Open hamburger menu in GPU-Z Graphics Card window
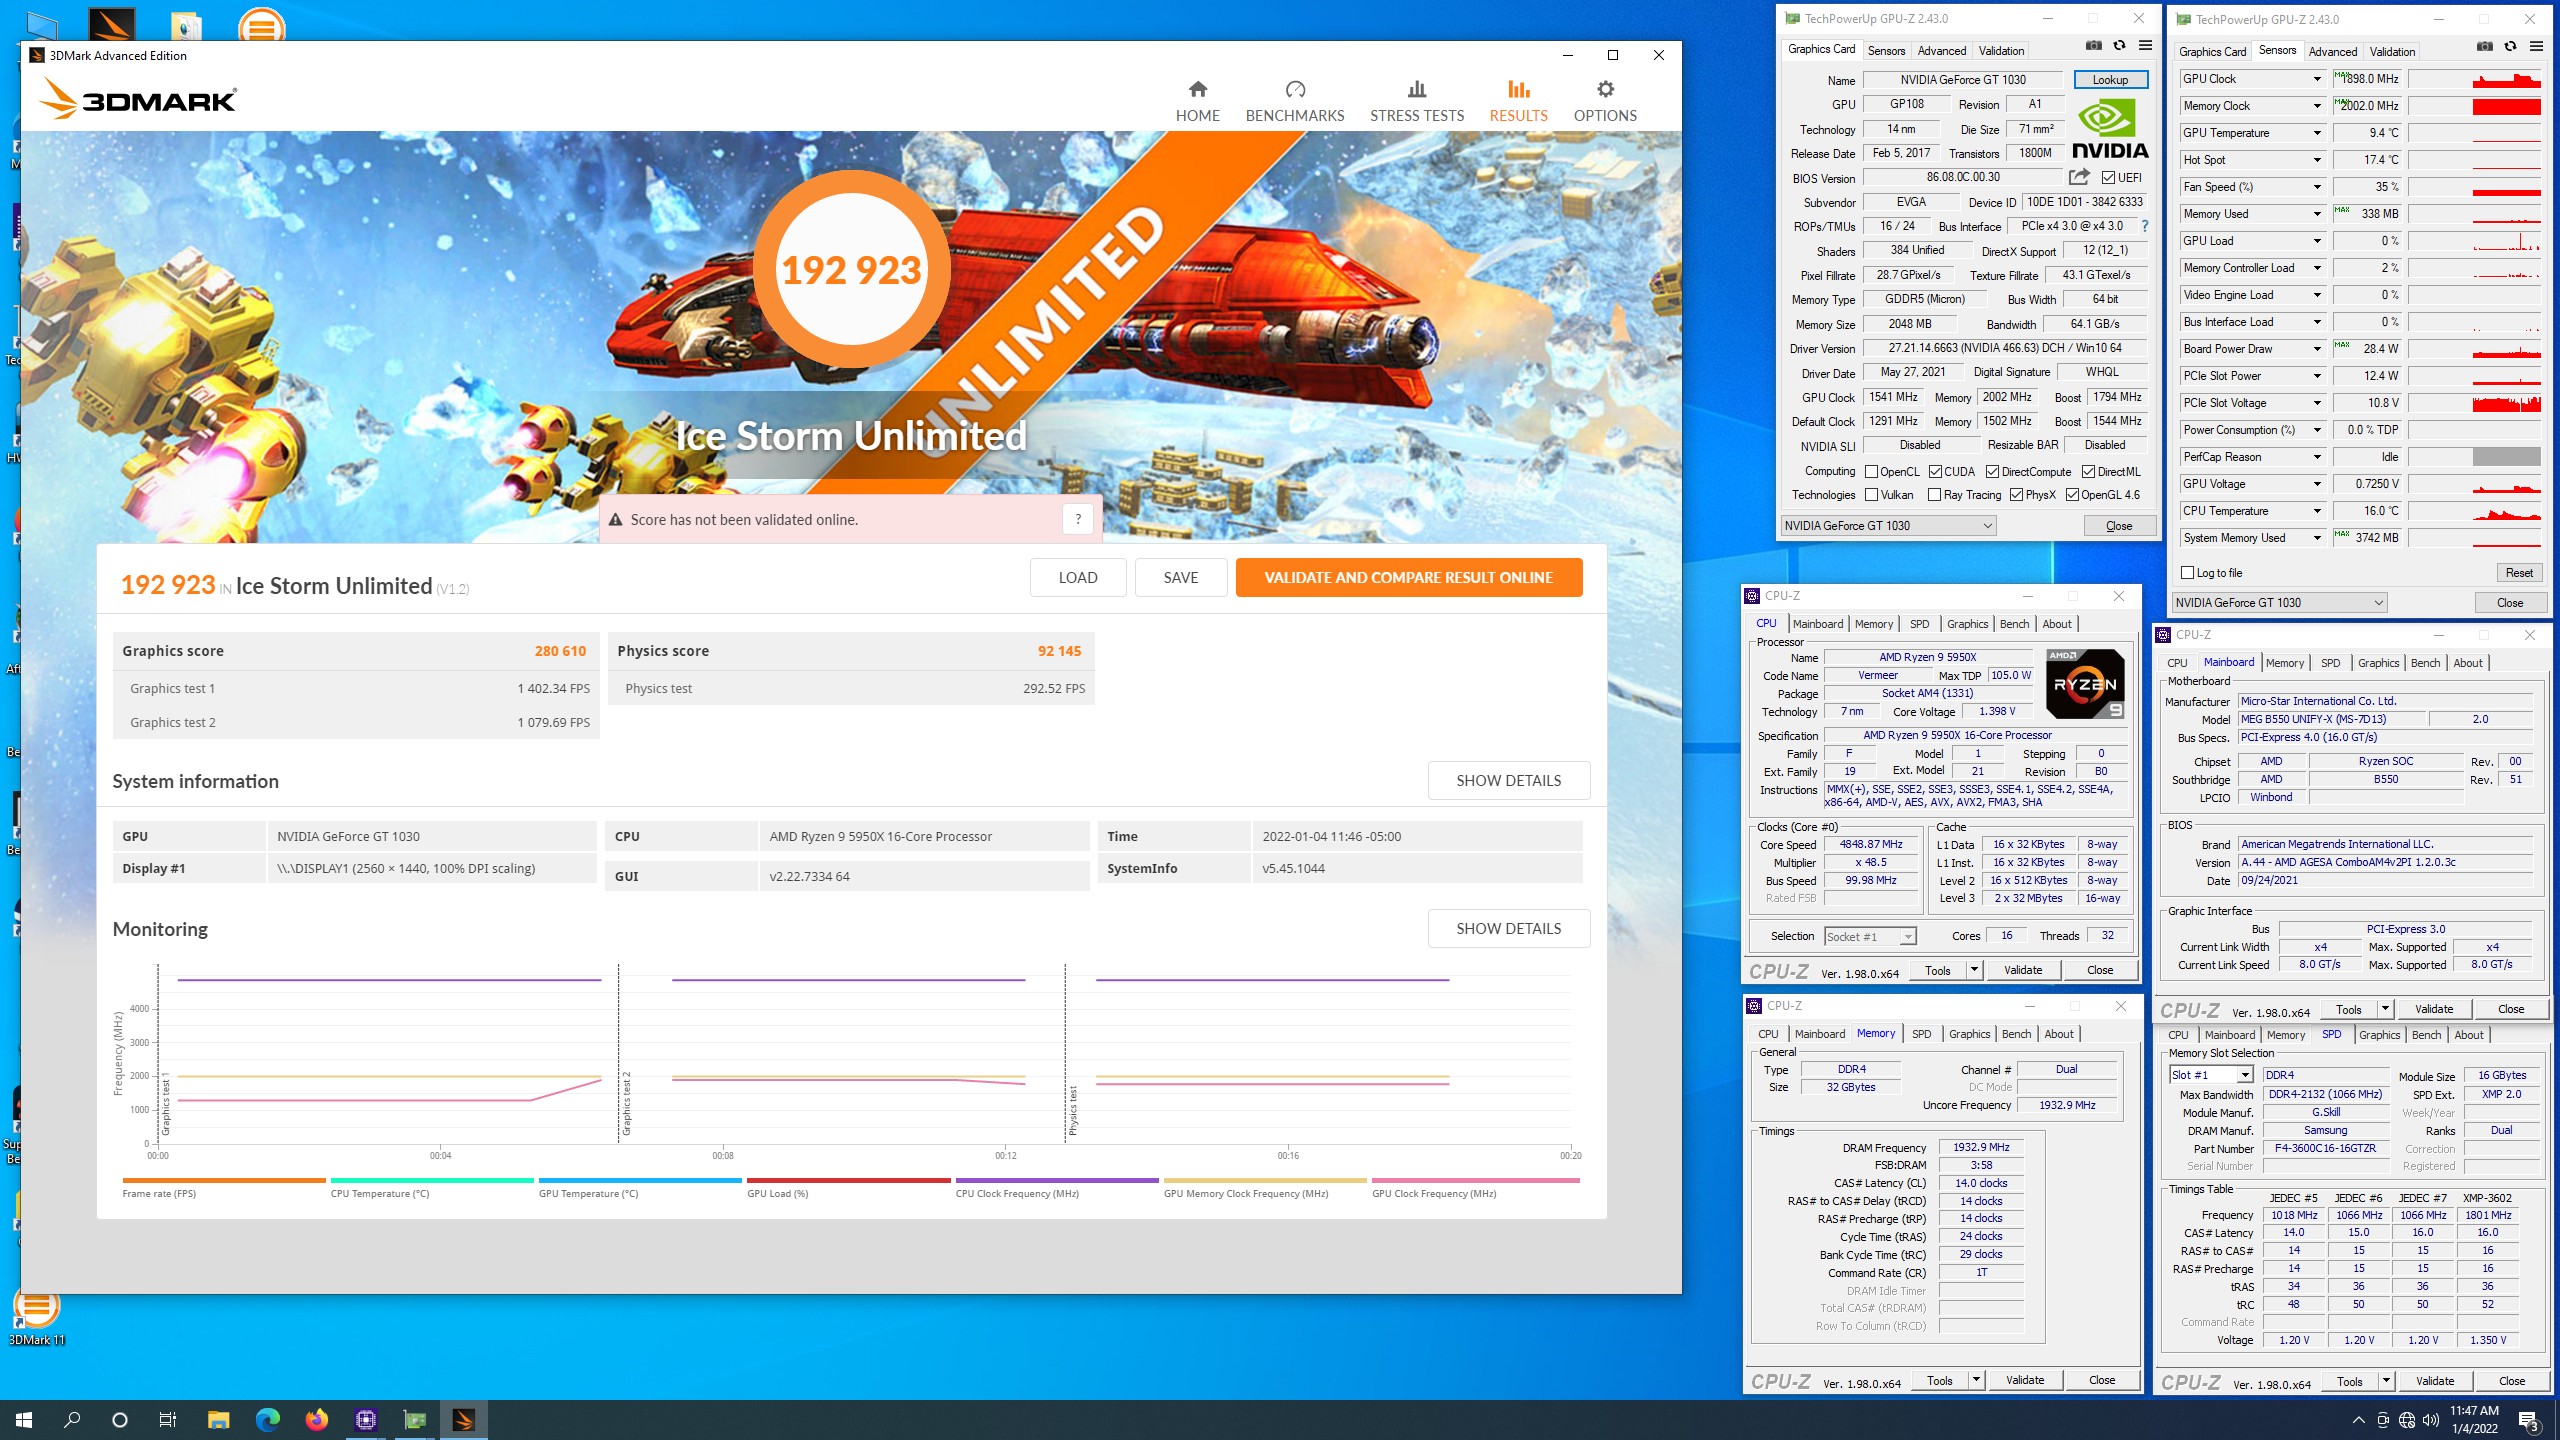2560x1440 pixels. click(2145, 45)
